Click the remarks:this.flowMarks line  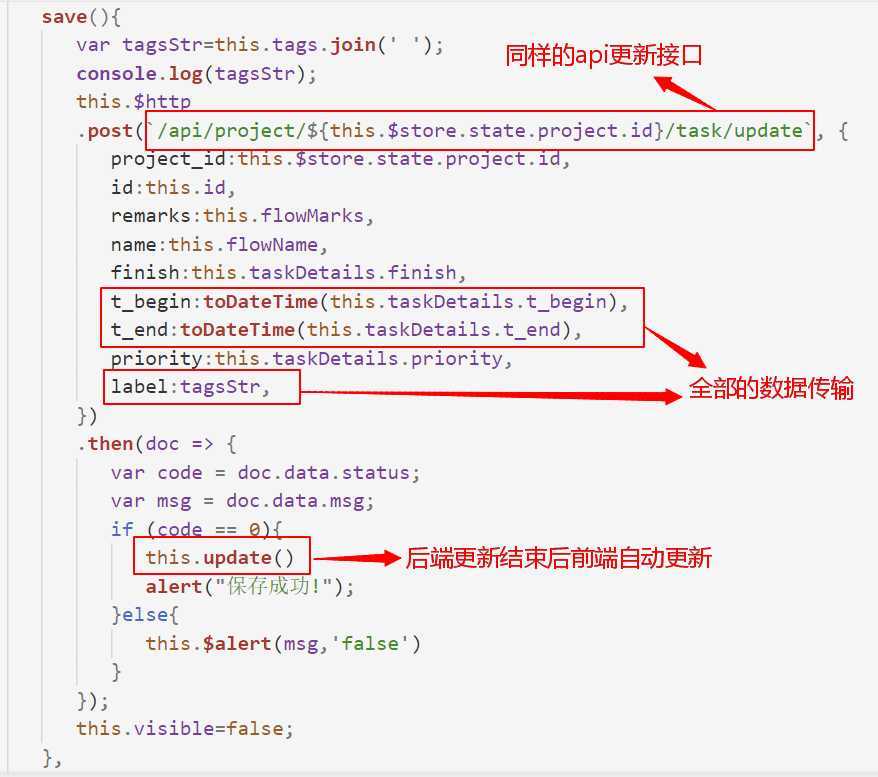coord(242,216)
